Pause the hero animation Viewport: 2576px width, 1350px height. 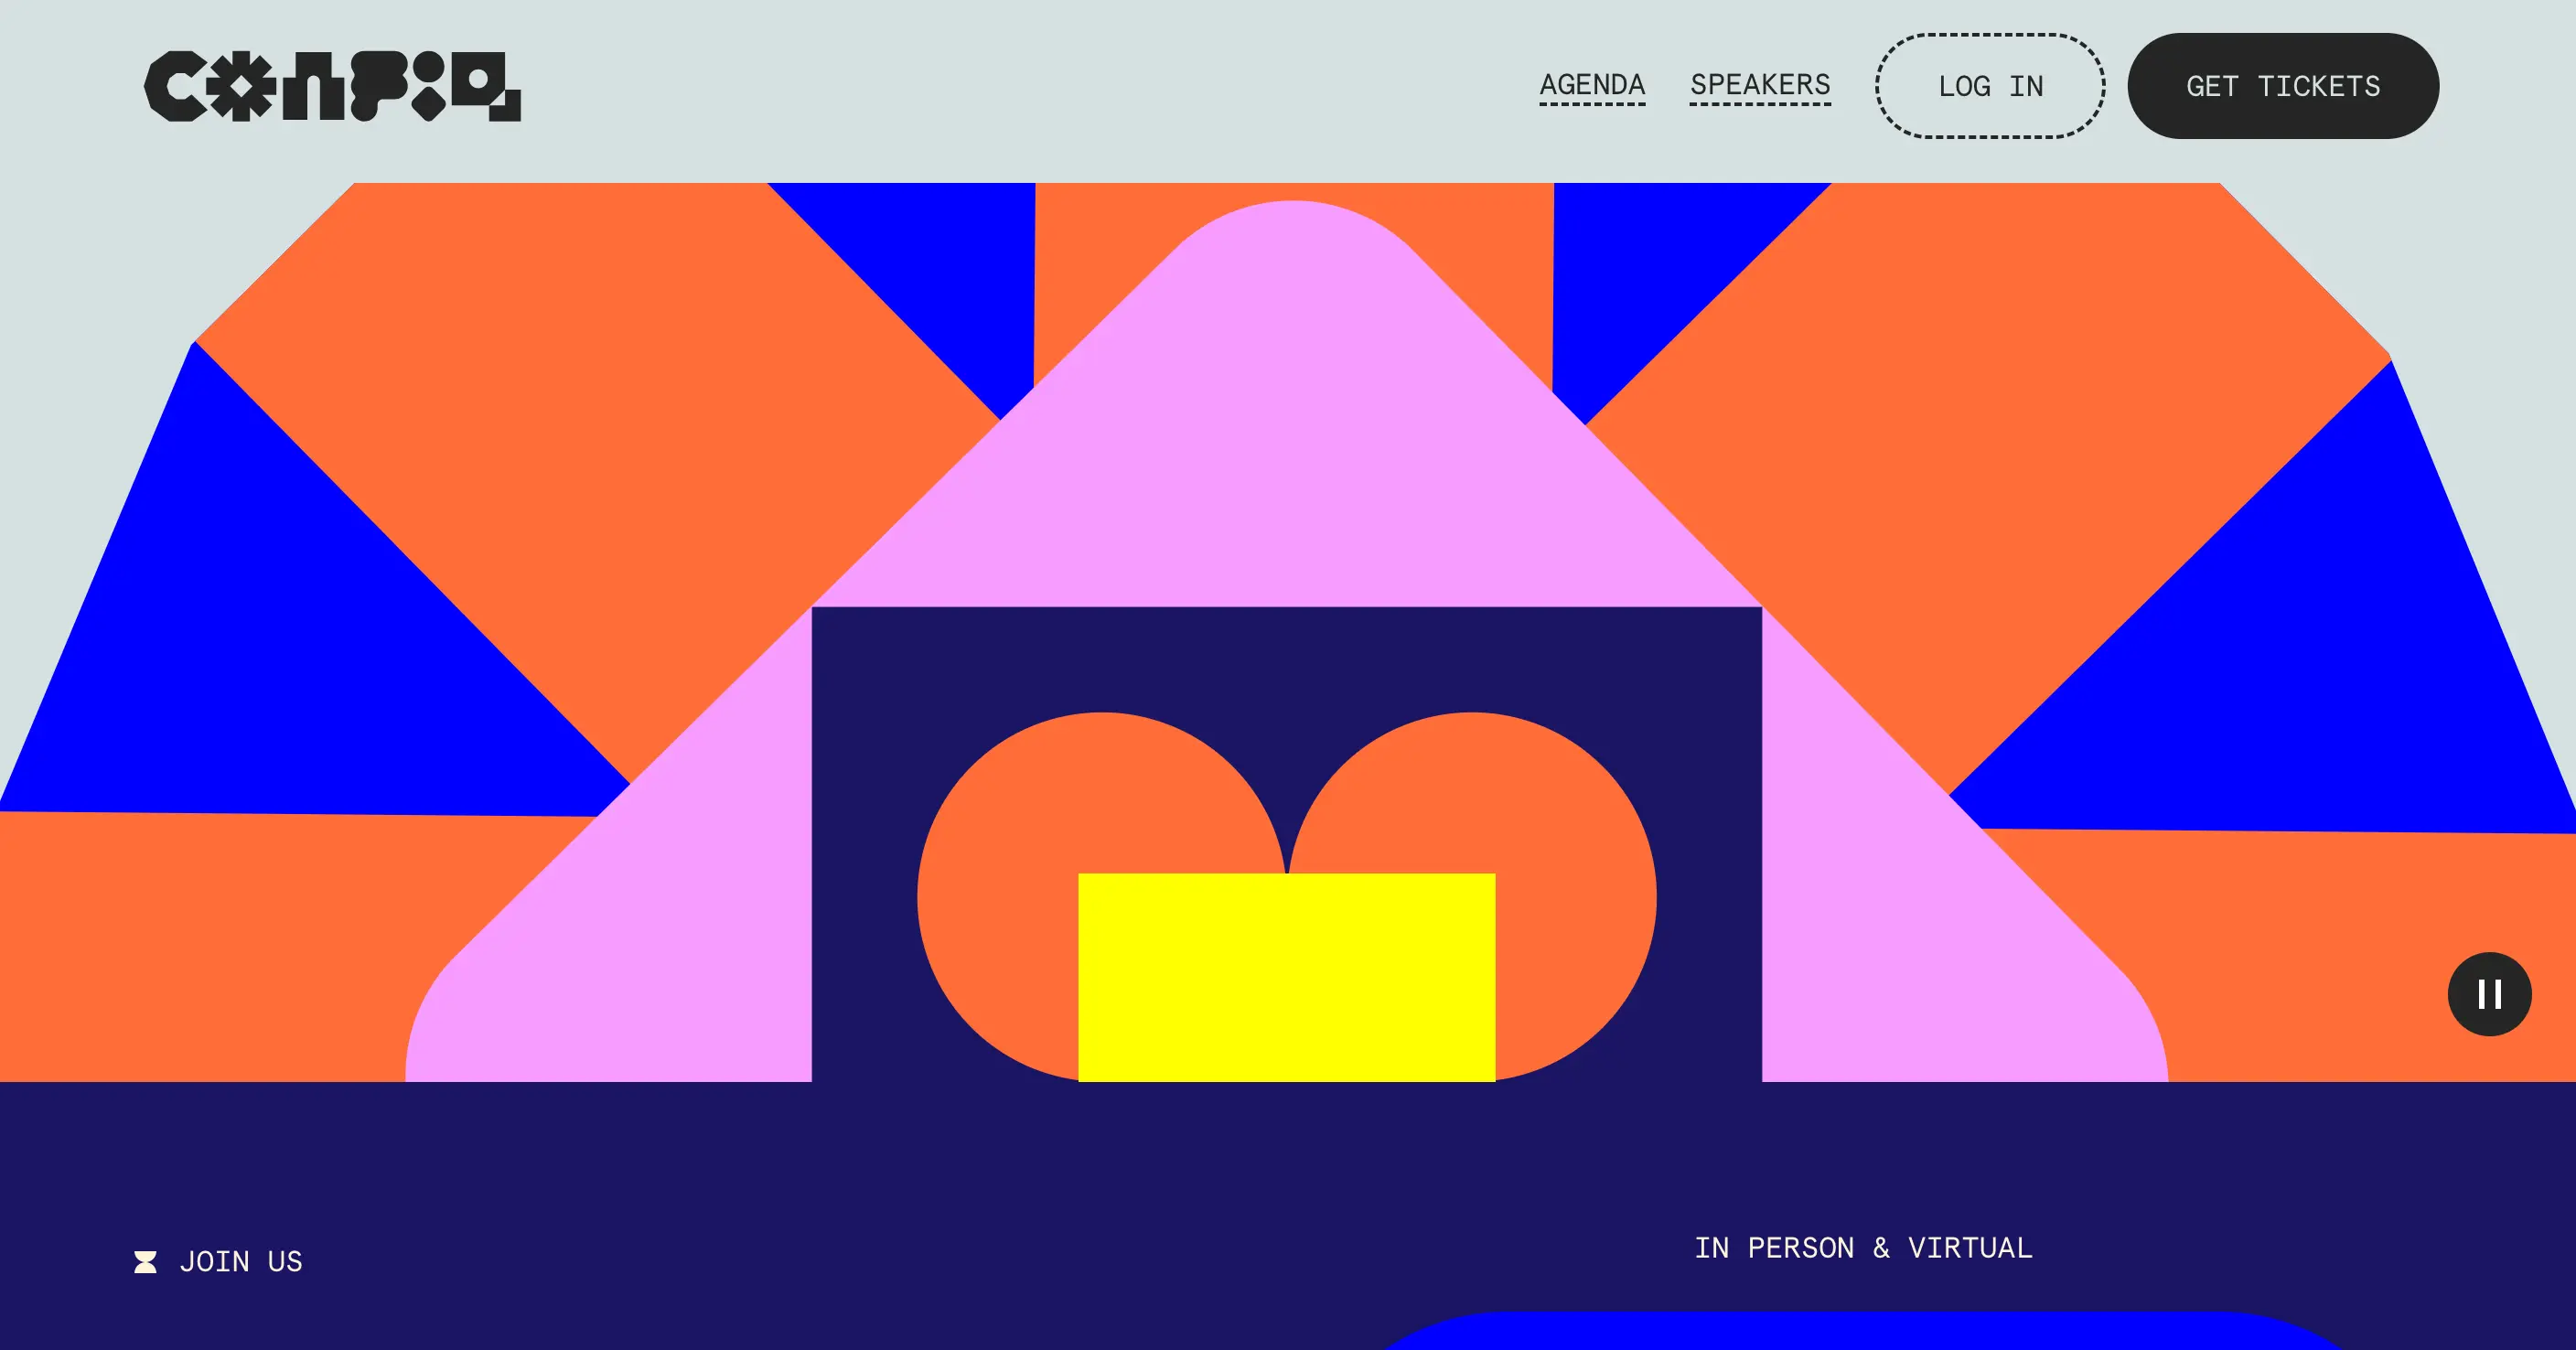2489,994
